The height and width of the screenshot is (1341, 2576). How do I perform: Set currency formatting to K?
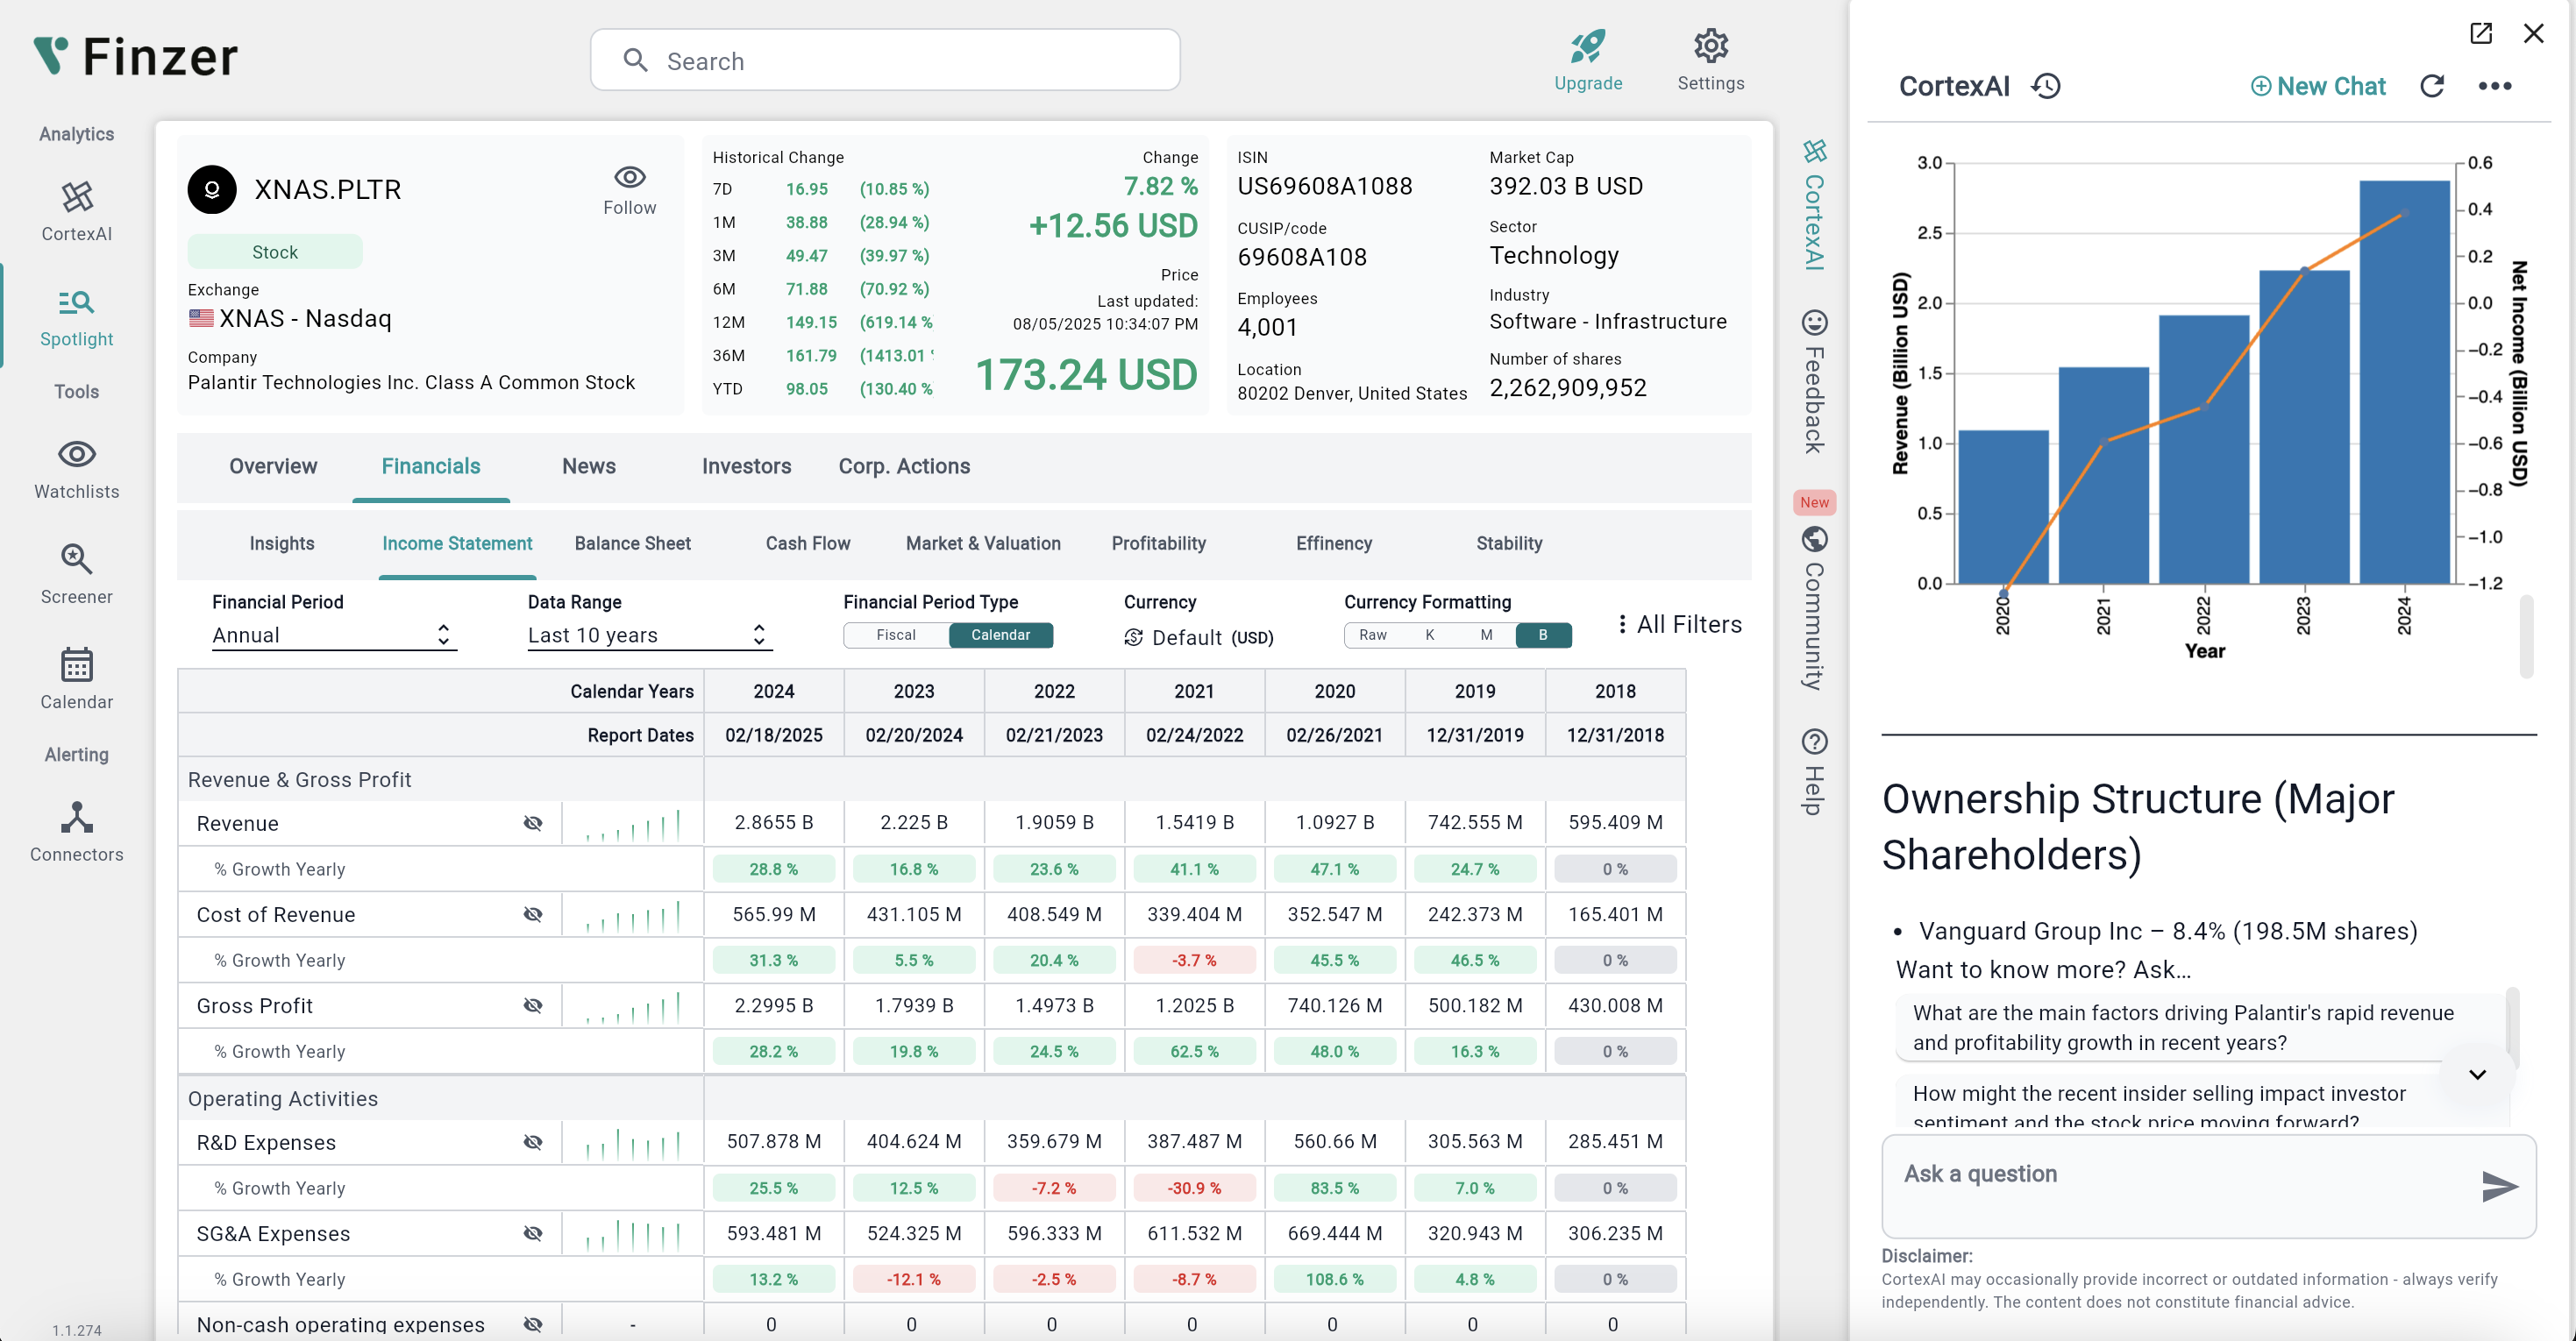click(1430, 635)
